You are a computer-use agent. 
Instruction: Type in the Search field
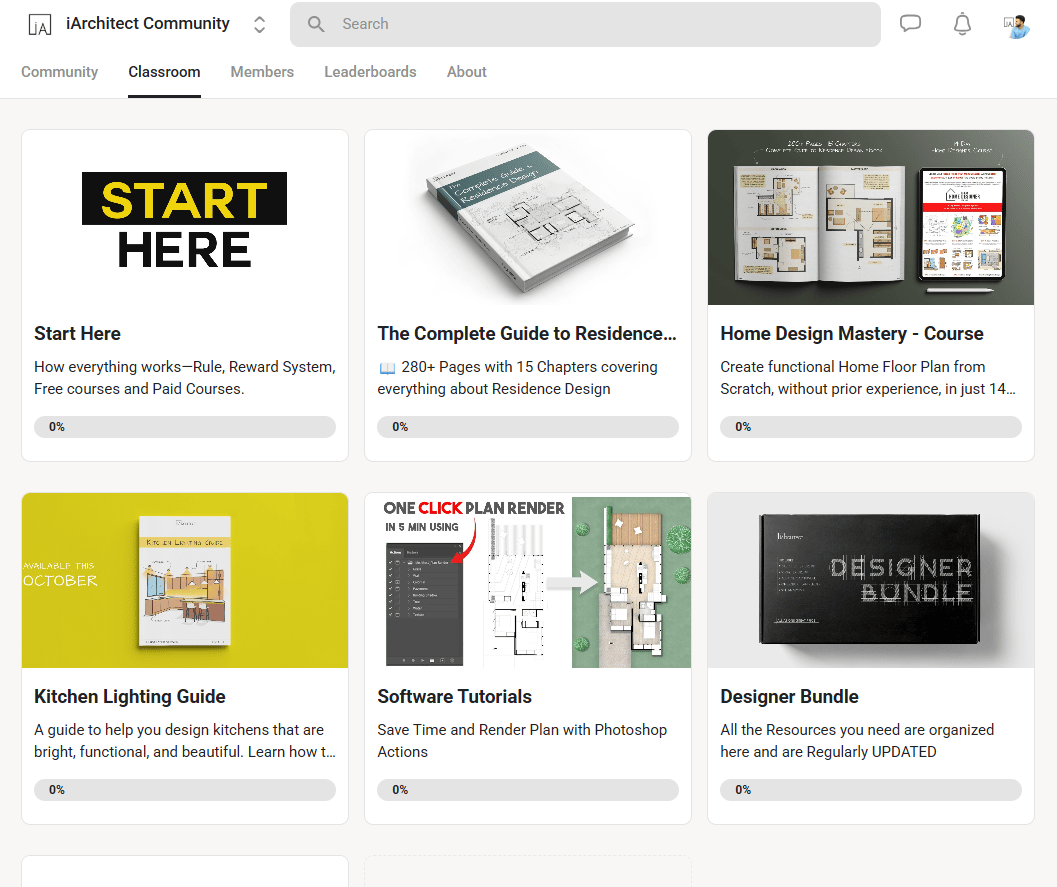(x=600, y=24)
